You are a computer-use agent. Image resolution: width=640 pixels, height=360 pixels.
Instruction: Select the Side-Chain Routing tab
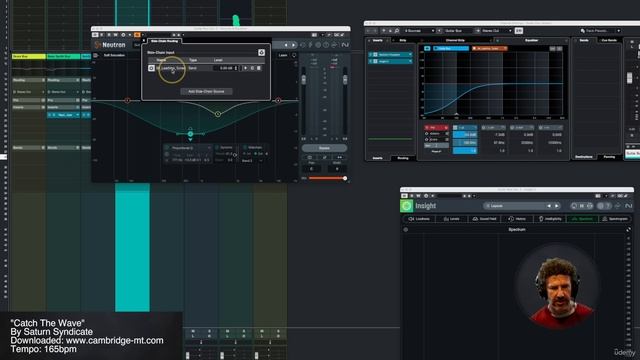(164, 41)
